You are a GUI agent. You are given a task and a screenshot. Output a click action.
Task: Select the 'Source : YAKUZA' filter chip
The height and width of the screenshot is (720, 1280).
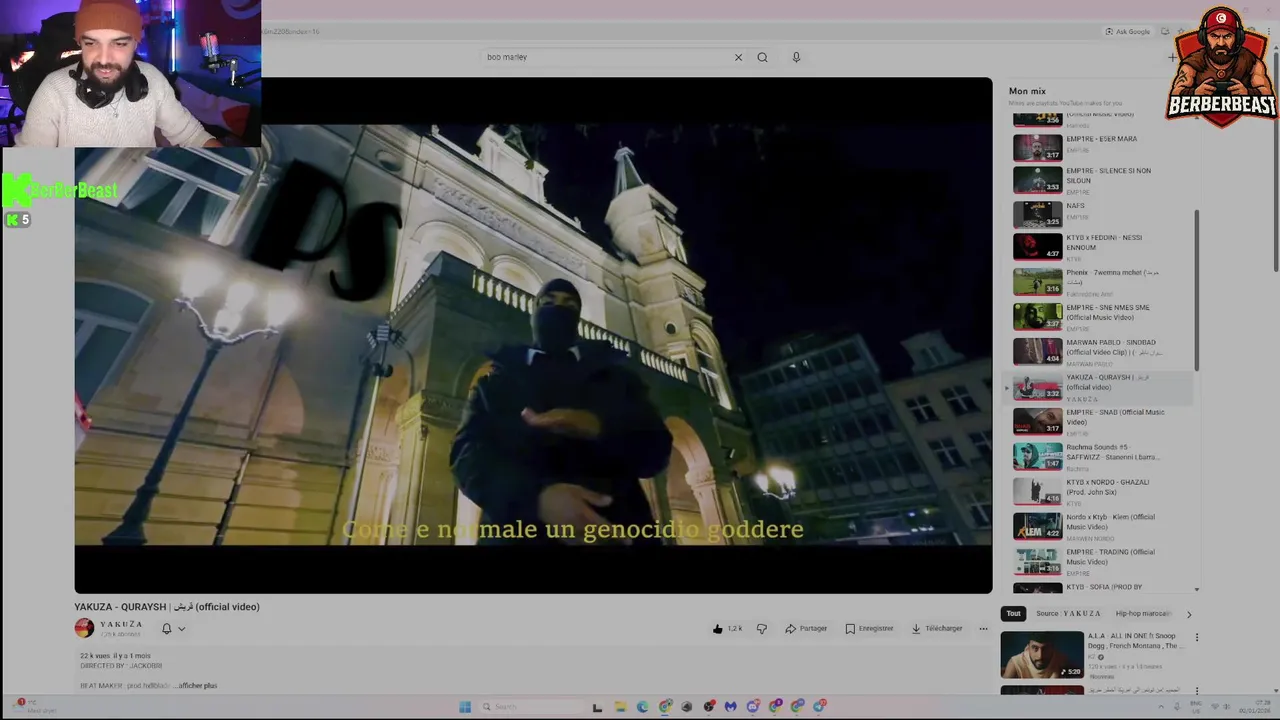pyautogui.click(x=1068, y=613)
